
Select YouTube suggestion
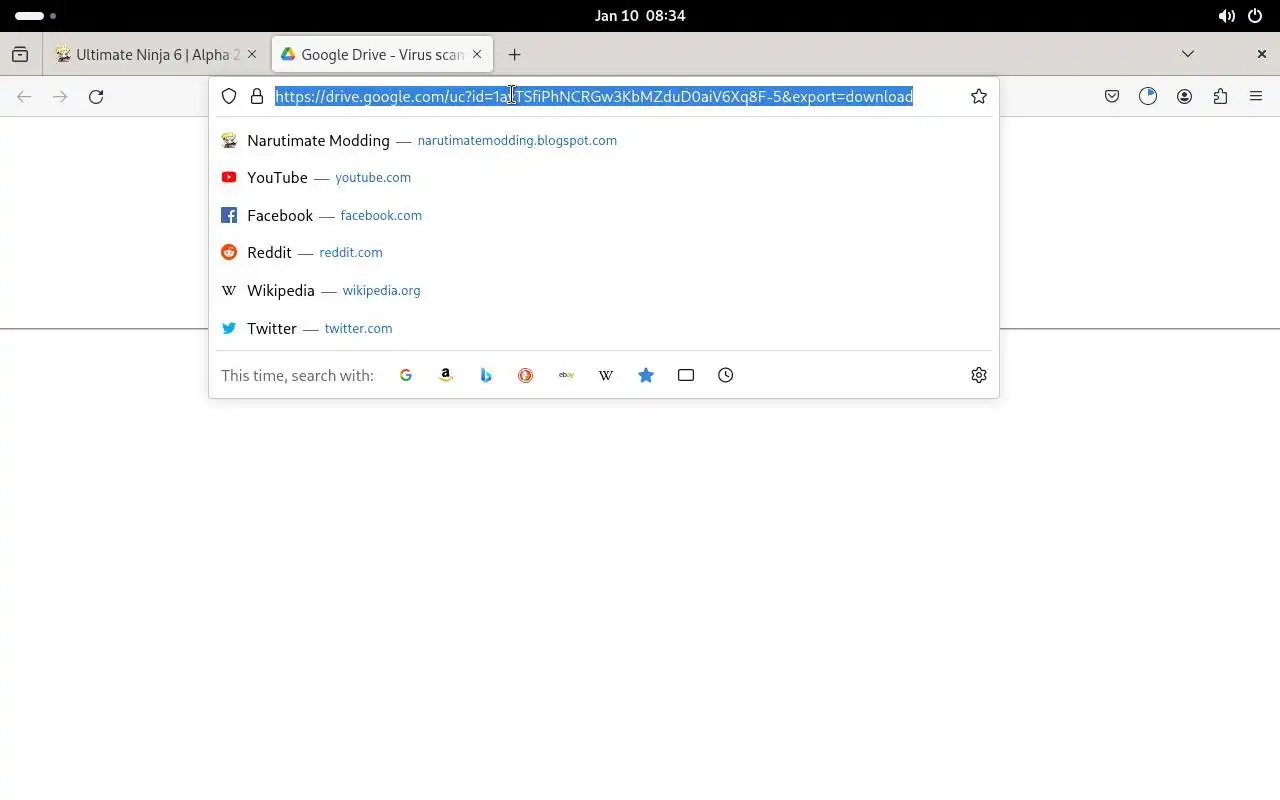point(604,177)
